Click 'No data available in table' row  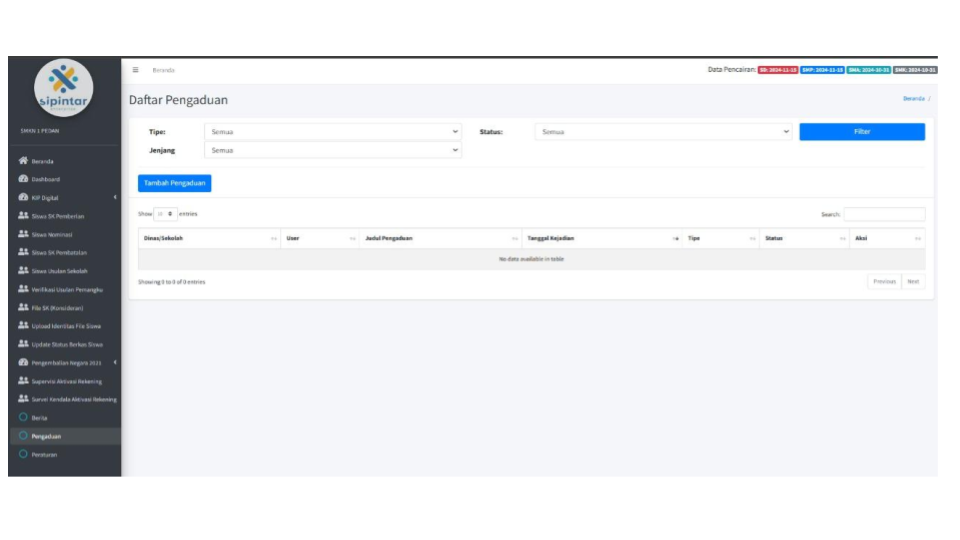tap(531, 259)
